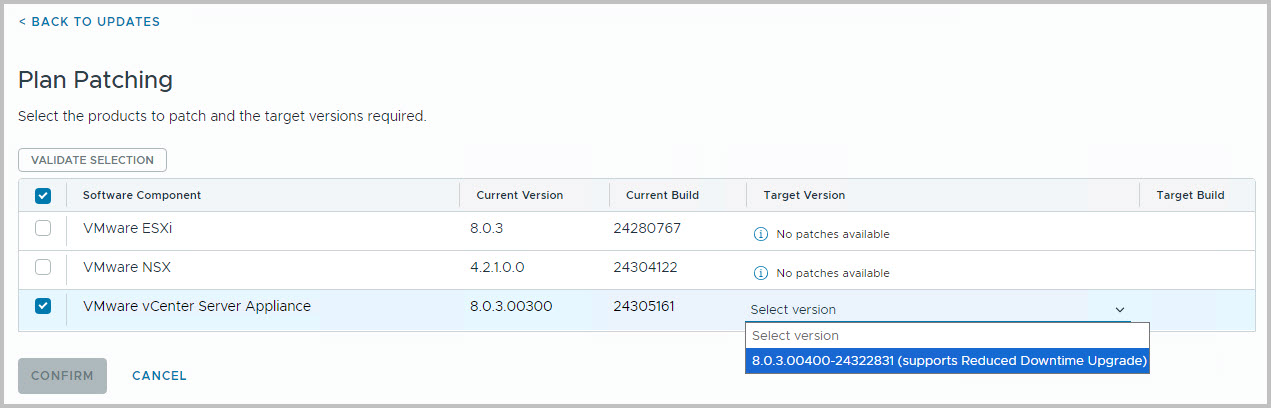Screen dimensions: 1271x408
Task: Click the info icon in ESXi row
Action: click(x=760, y=234)
